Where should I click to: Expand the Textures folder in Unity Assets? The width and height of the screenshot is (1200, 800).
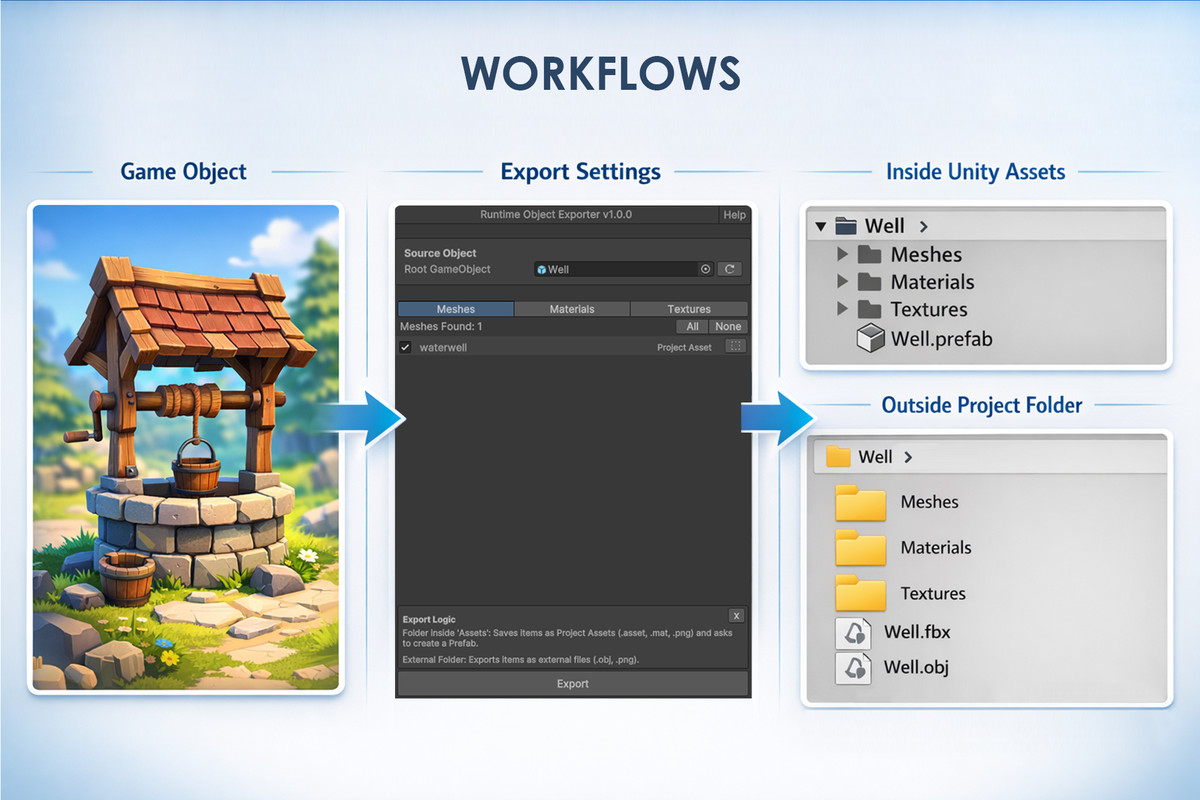pyautogui.click(x=843, y=309)
